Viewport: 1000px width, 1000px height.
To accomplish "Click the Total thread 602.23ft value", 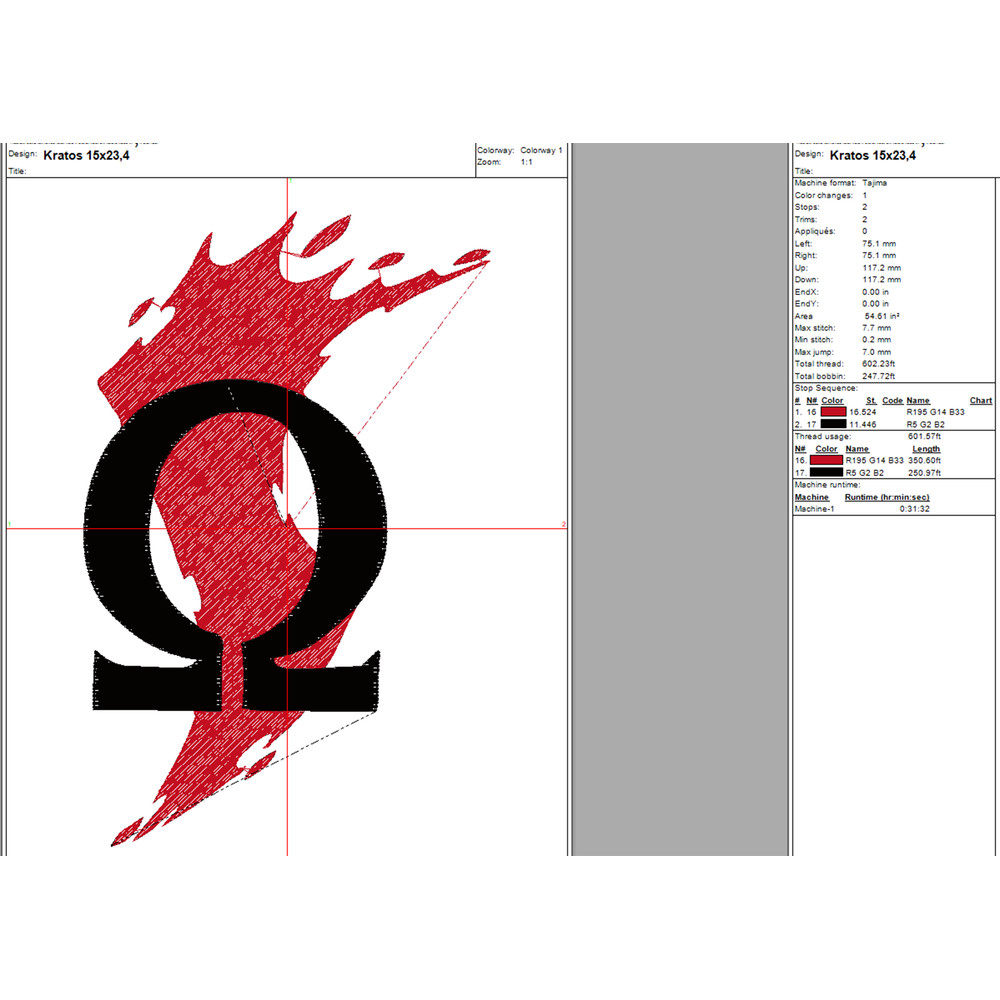I will pyautogui.click(x=878, y=364).
